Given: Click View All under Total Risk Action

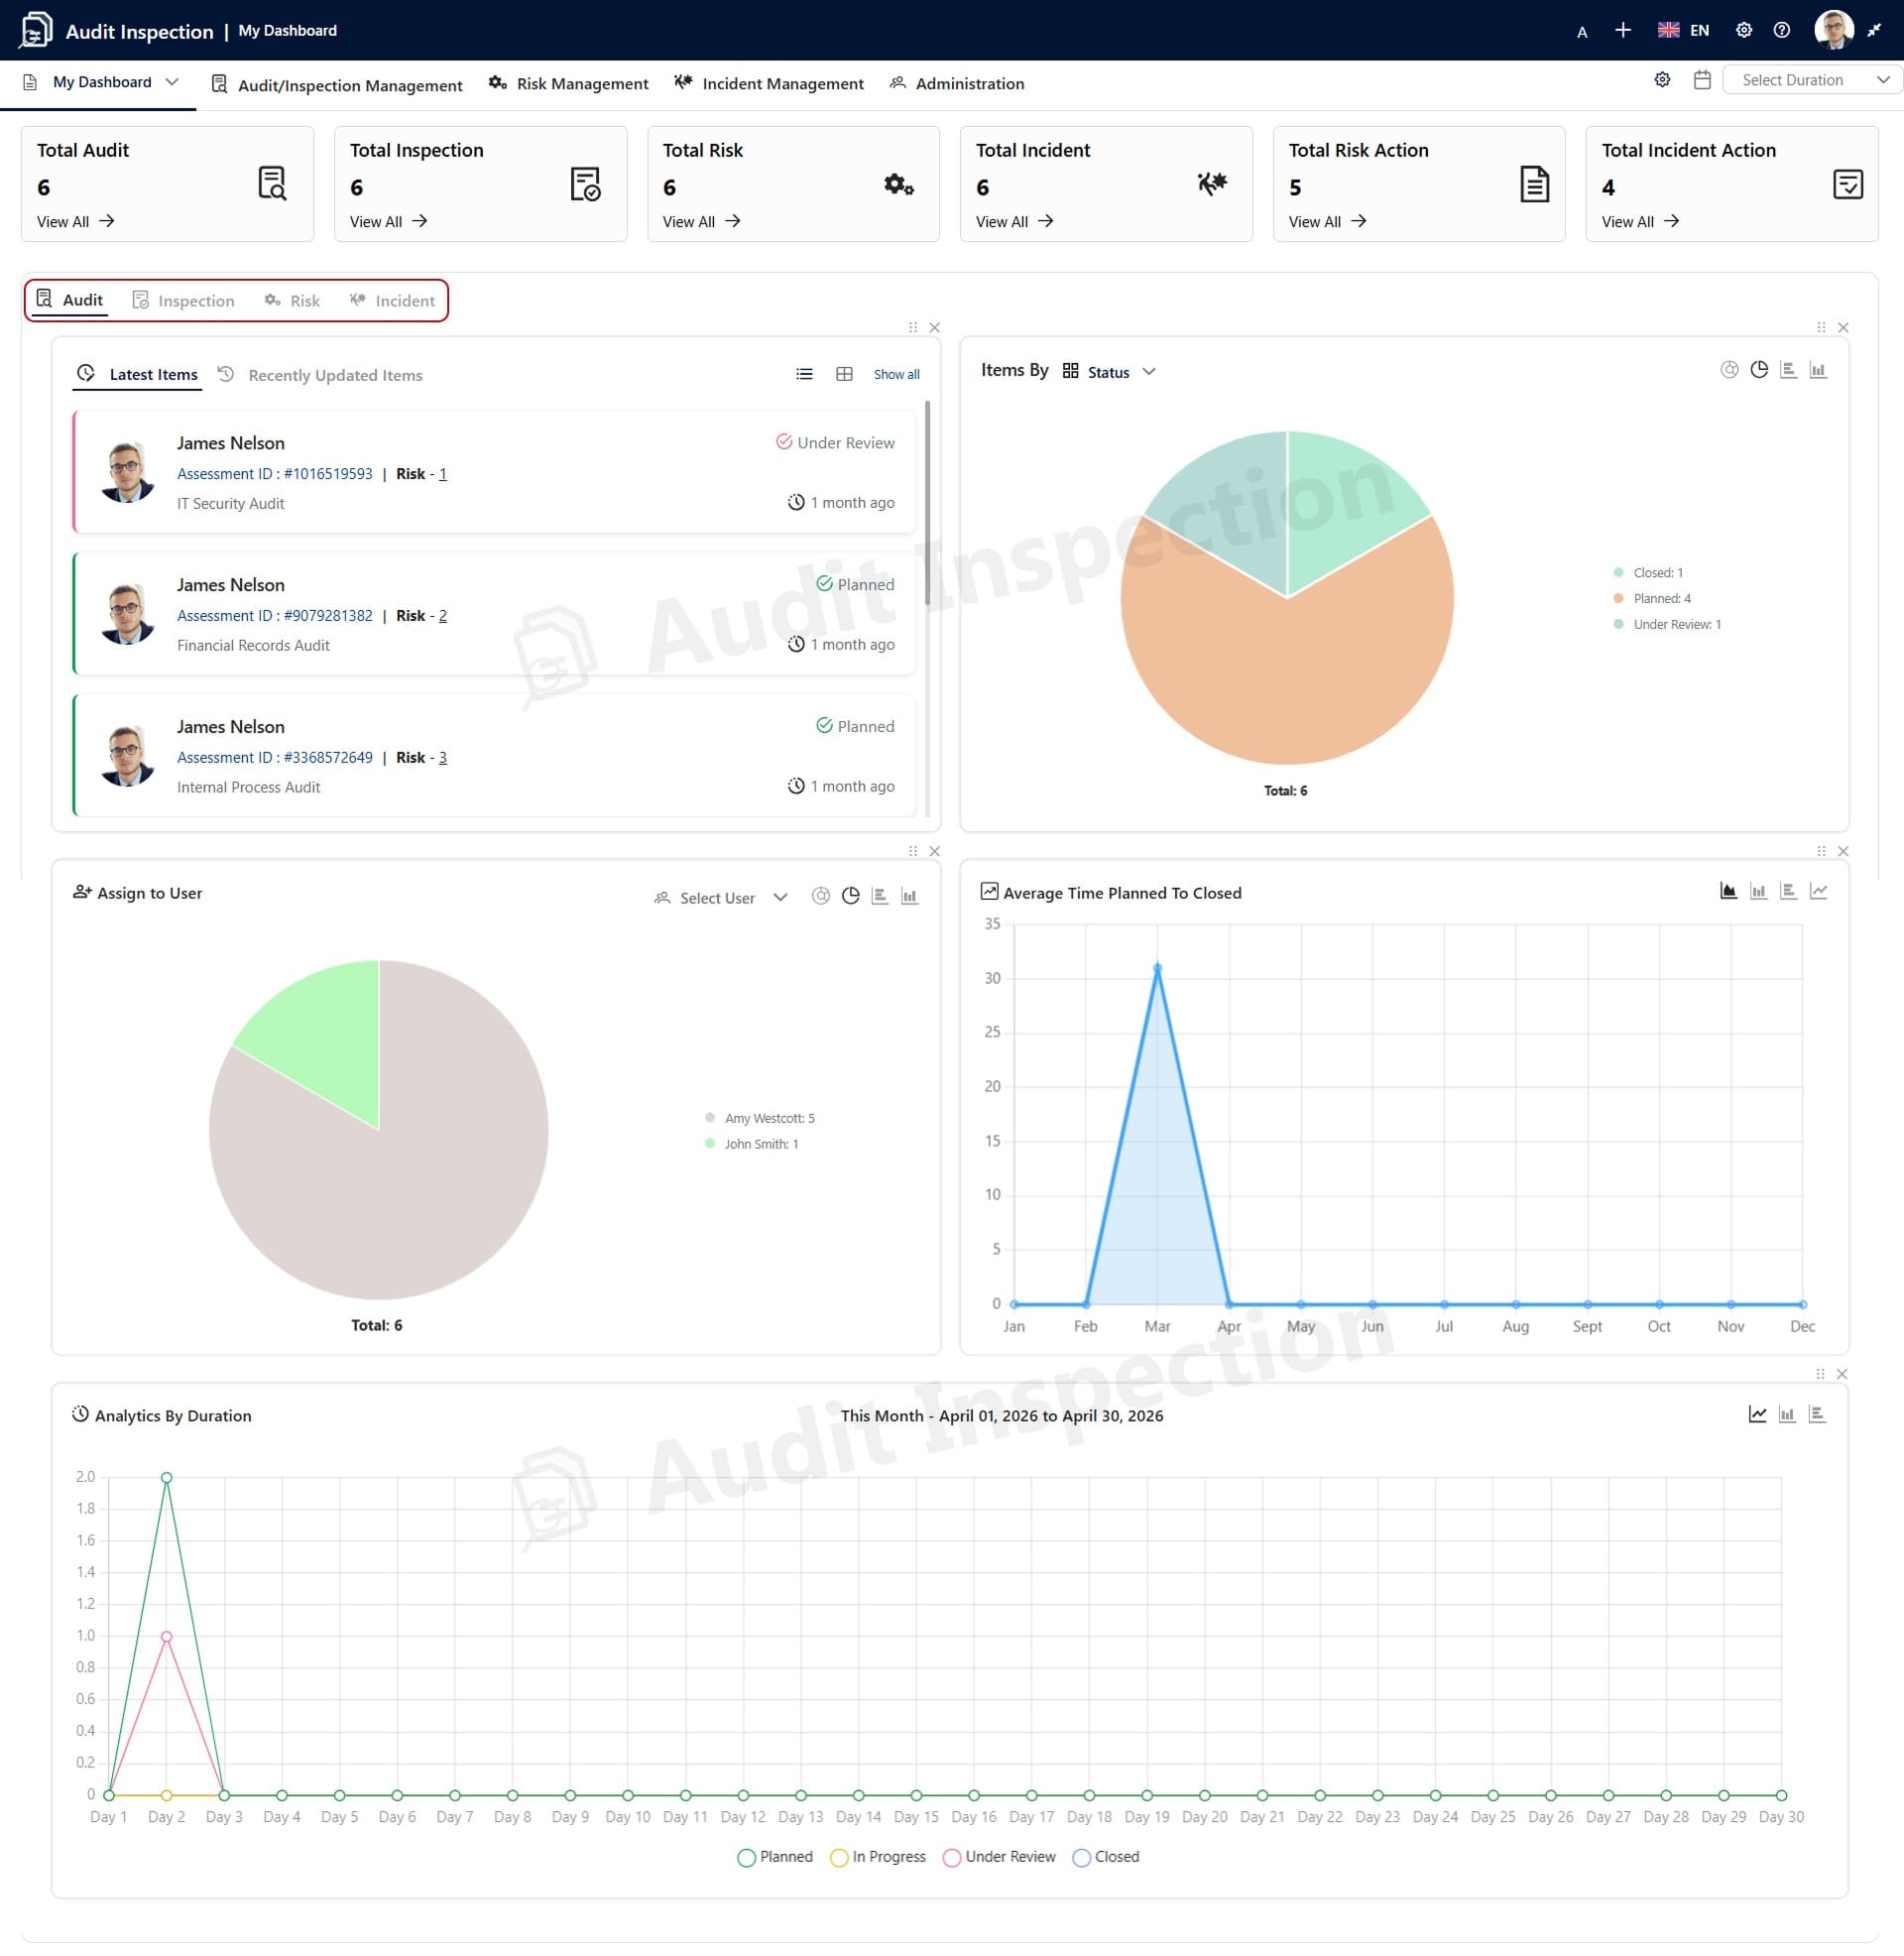Looking at the screenshot, I should point(1328,222).
